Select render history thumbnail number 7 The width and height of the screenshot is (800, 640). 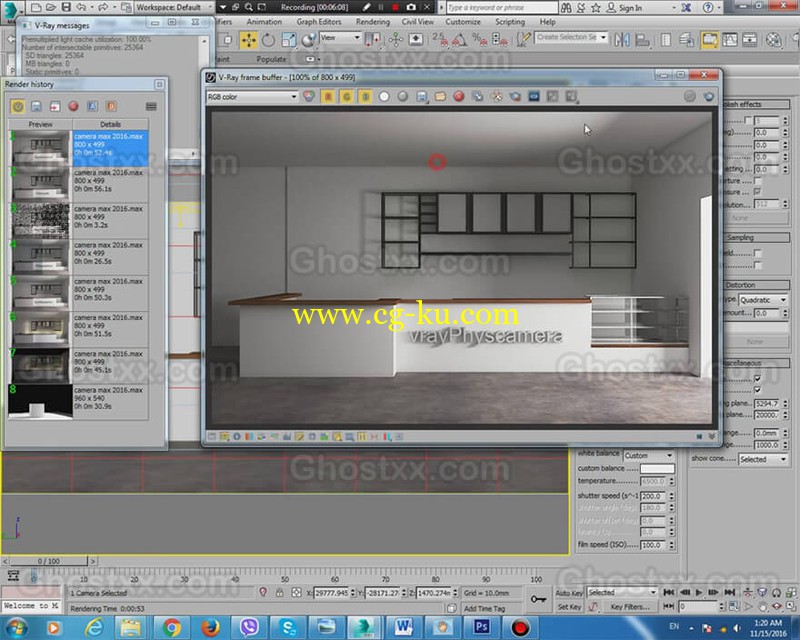[40, 366]
